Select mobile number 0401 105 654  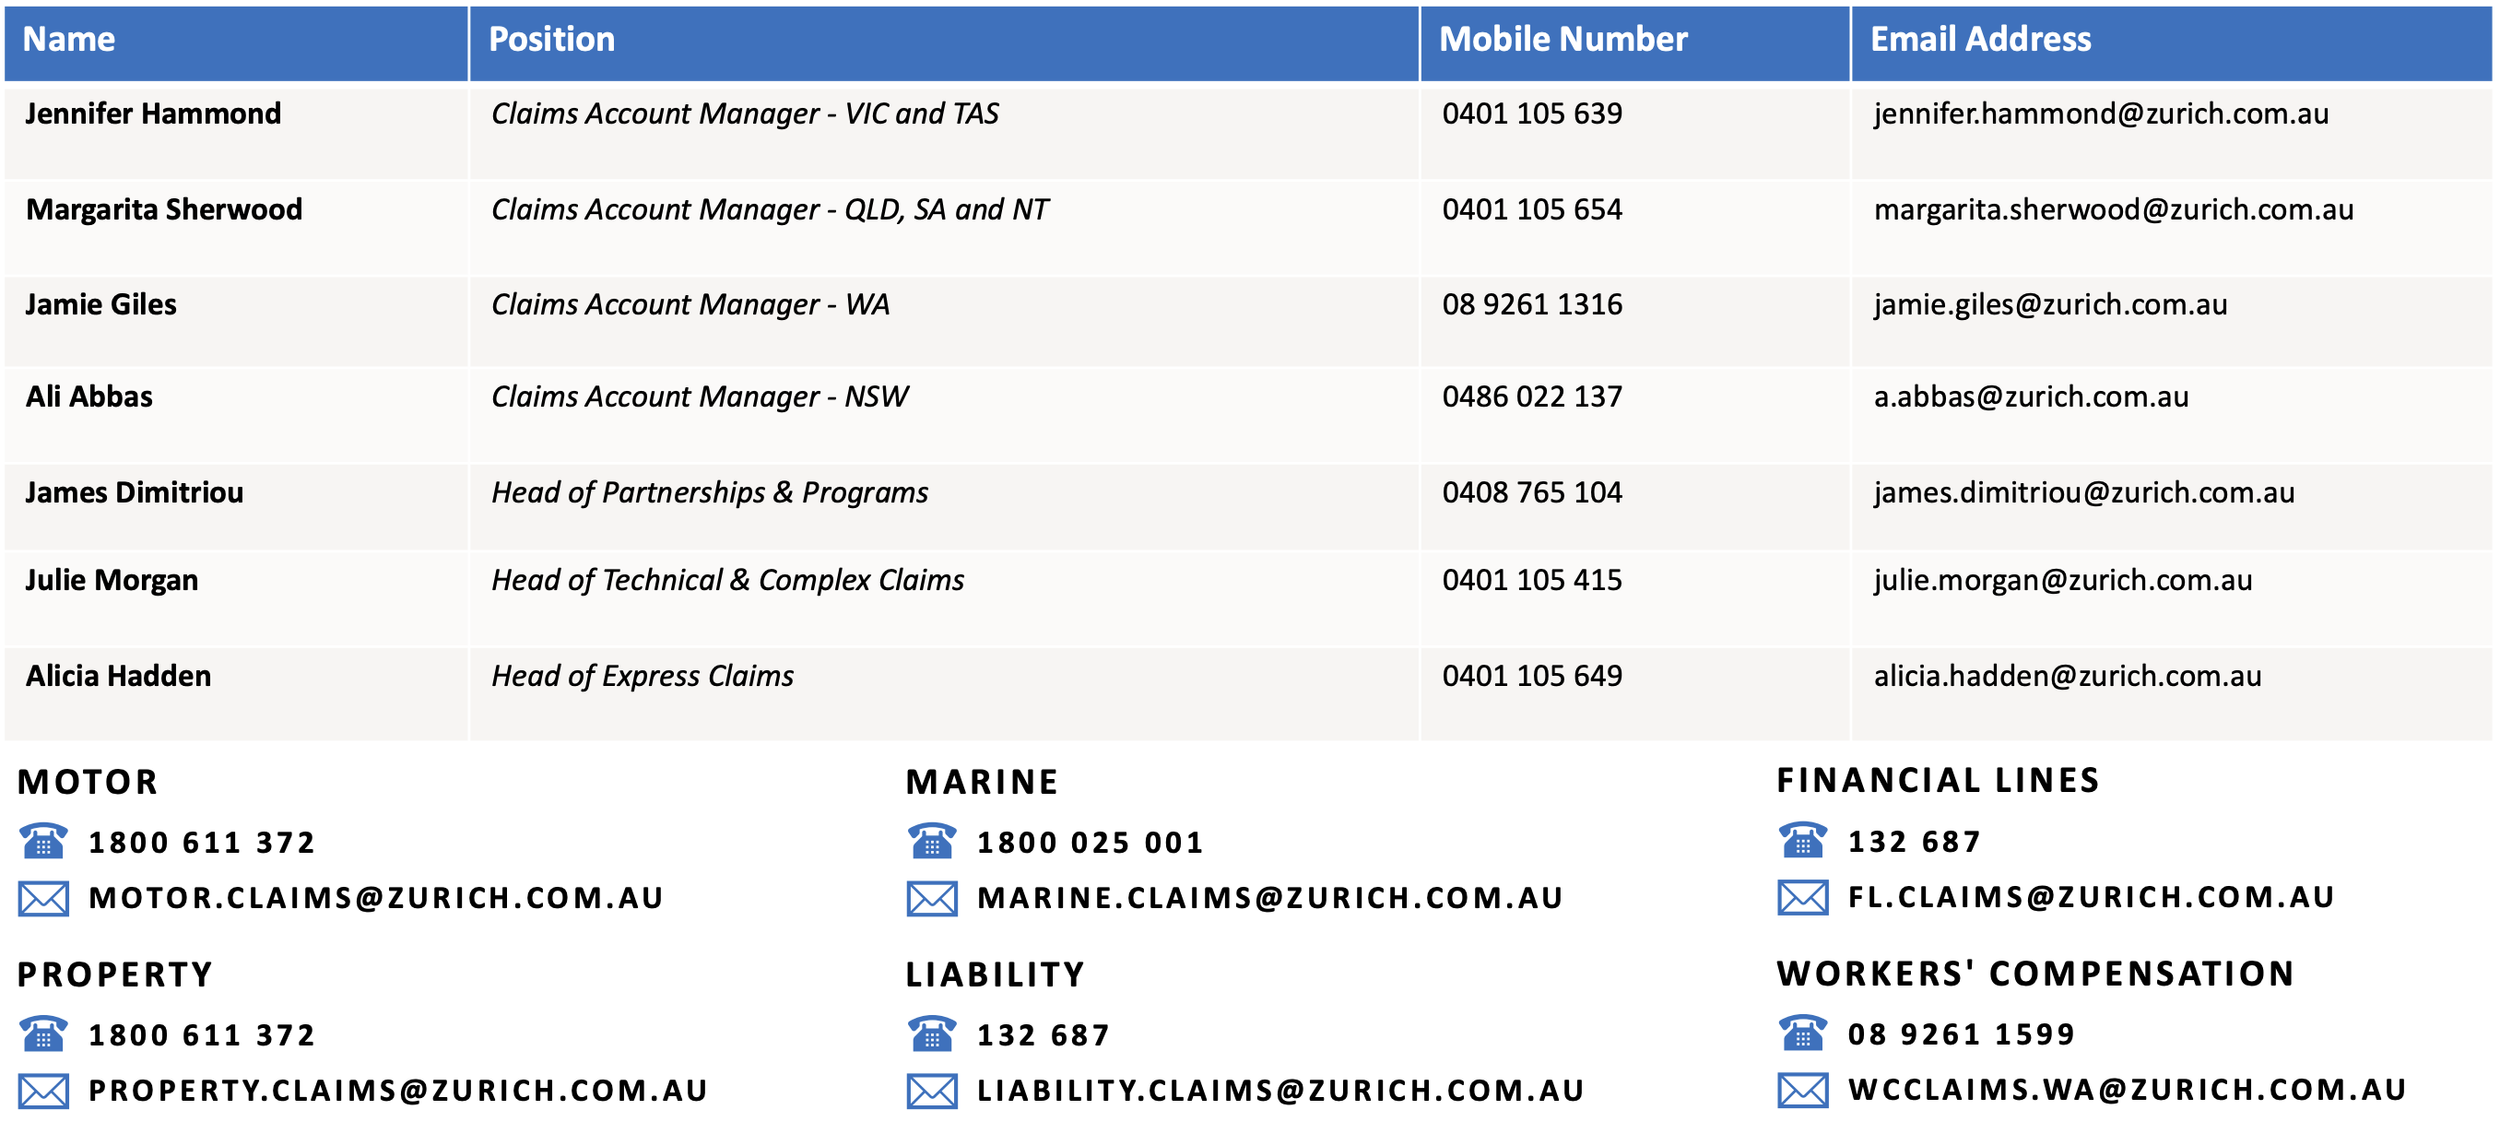(1532, 210)
